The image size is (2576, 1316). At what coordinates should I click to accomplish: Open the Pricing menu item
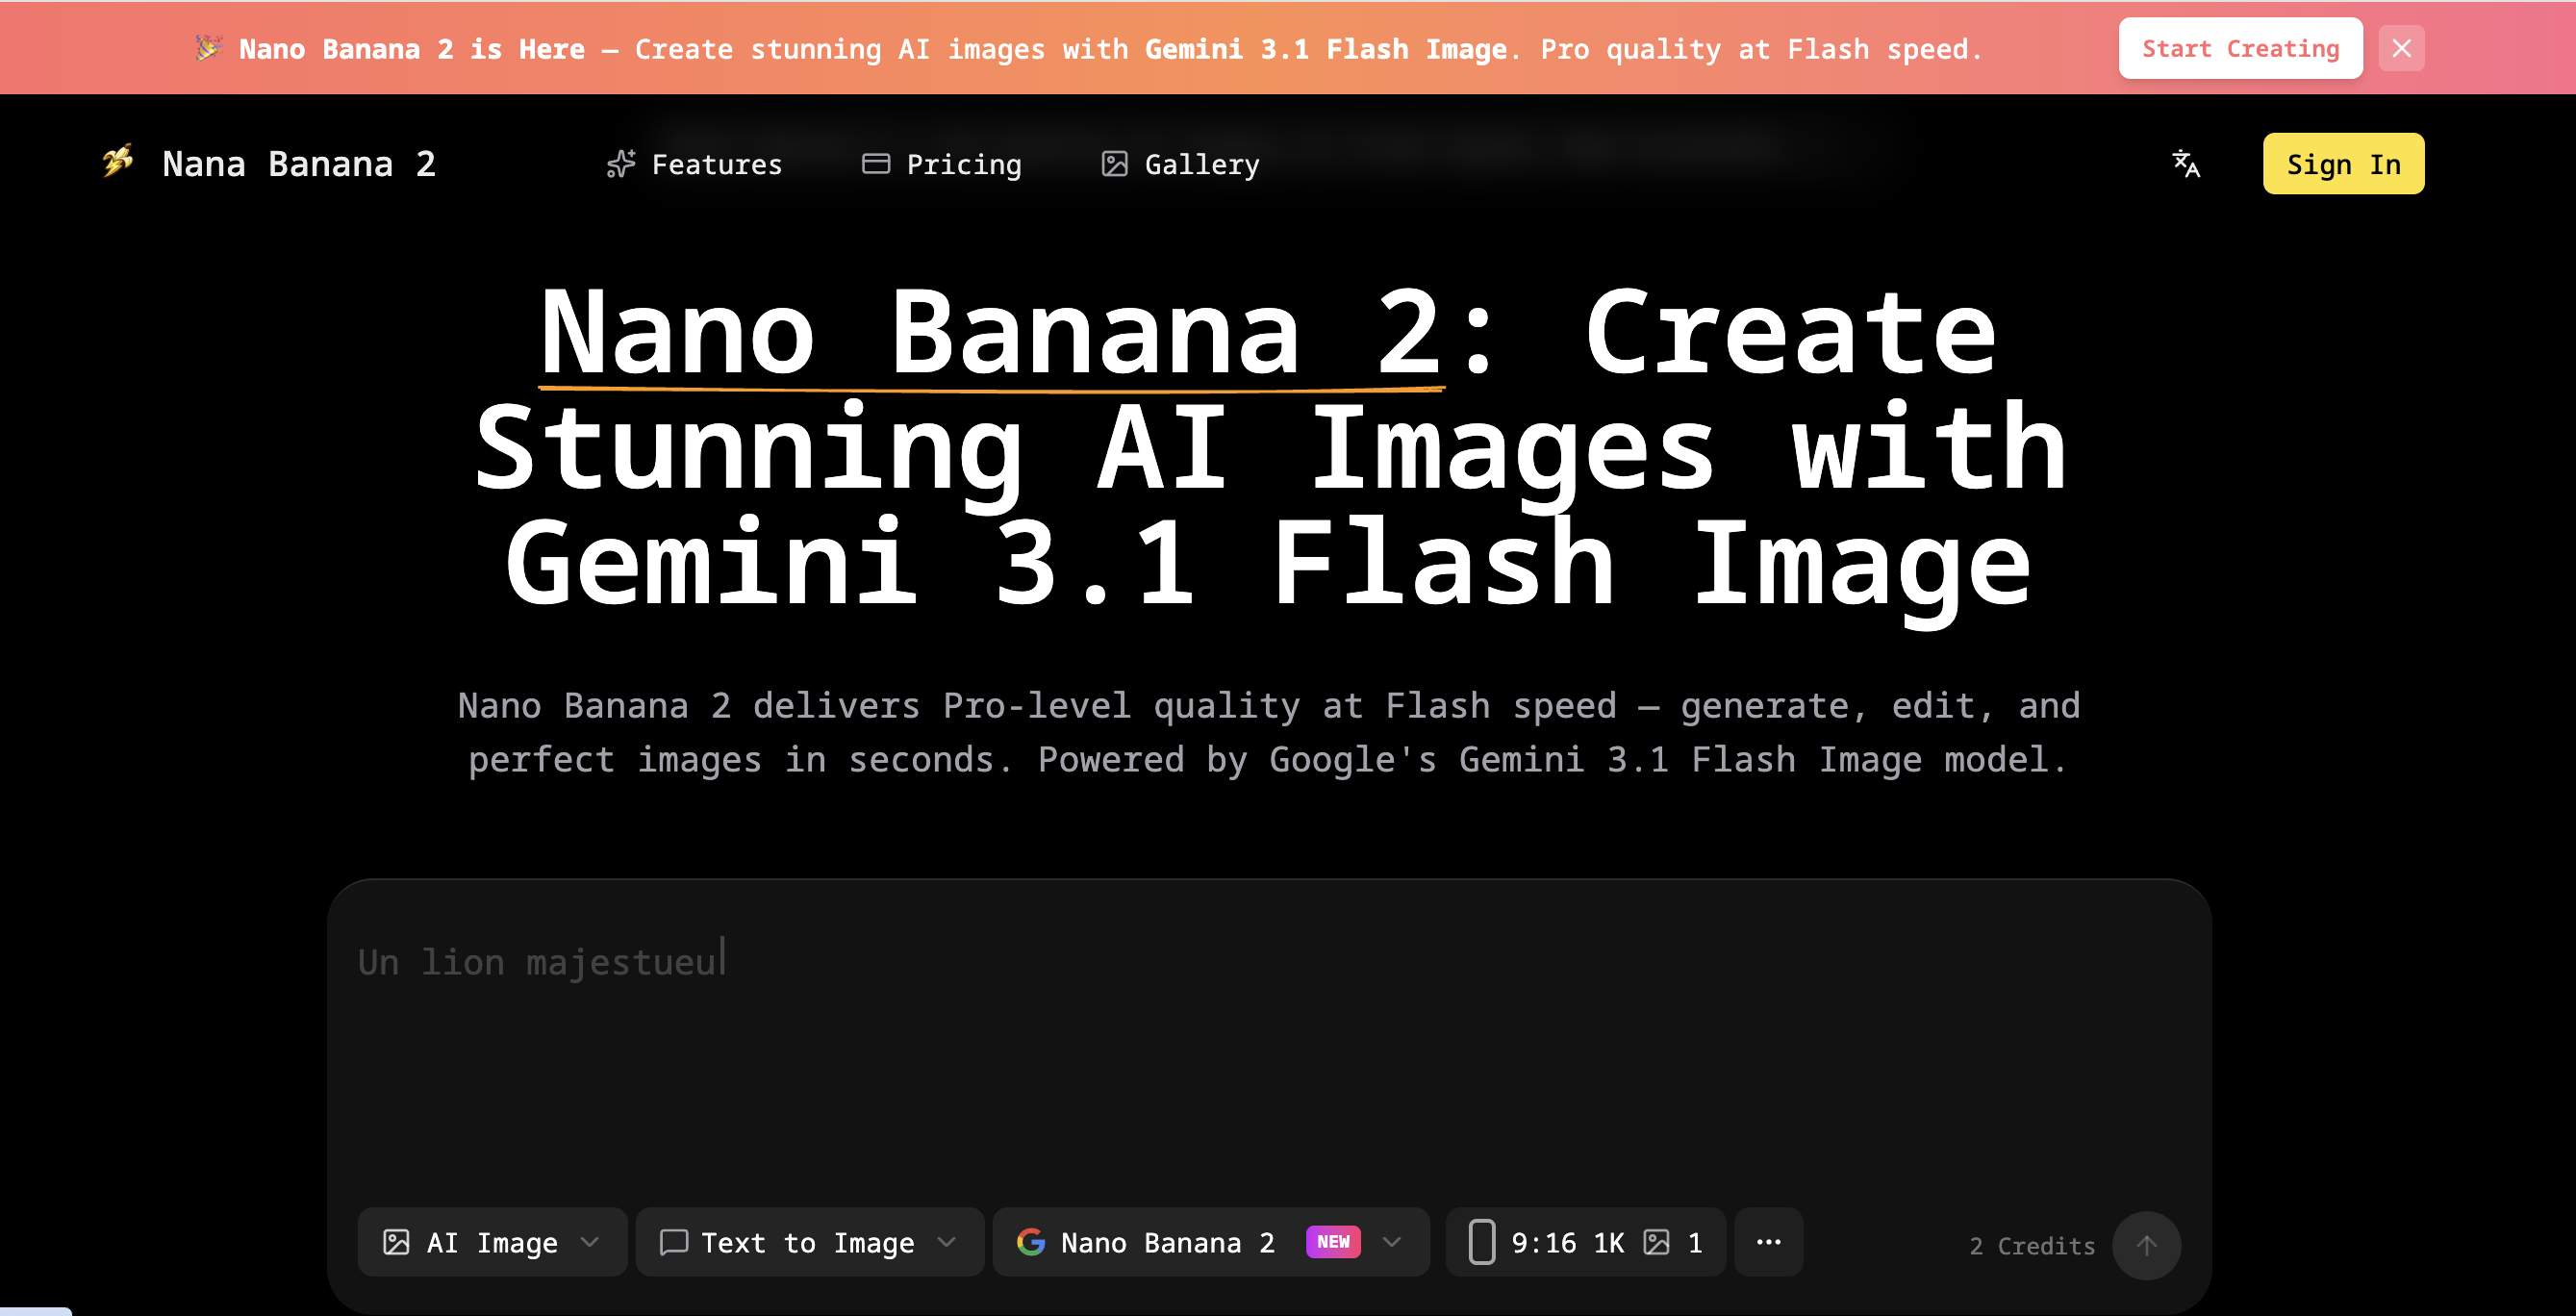941,164
